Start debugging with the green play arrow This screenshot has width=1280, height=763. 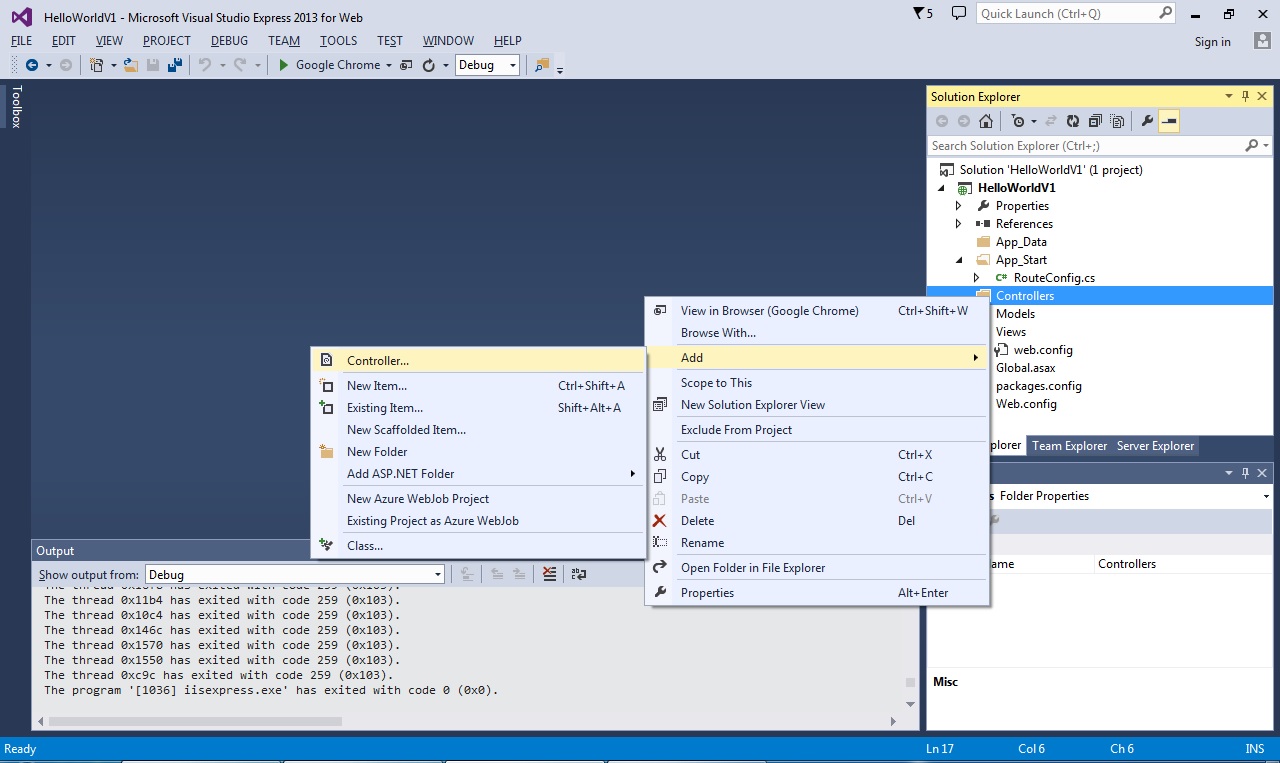coord(284,65)
